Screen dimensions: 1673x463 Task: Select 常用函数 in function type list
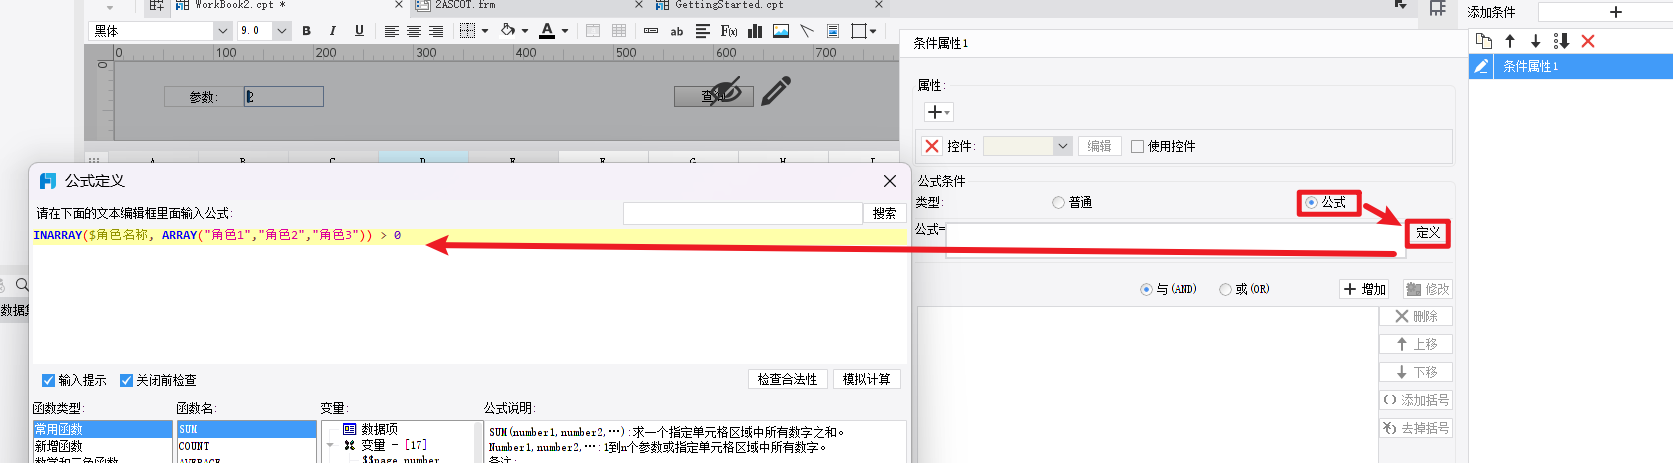coord(102,429)
